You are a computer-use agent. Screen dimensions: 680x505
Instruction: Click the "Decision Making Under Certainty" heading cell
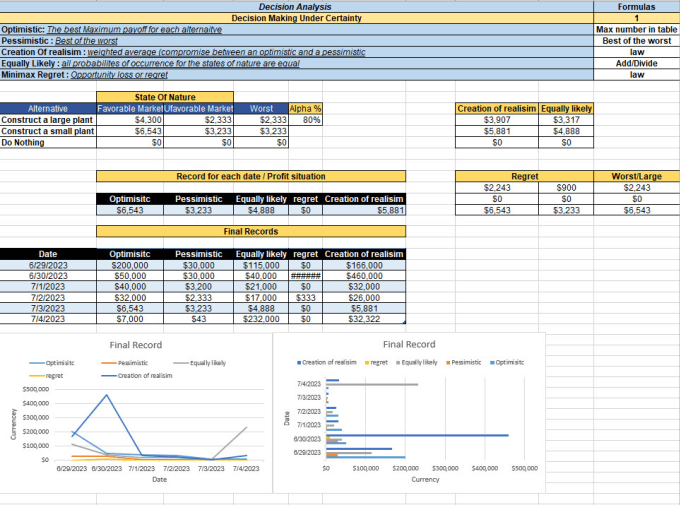tap(296, 18)
